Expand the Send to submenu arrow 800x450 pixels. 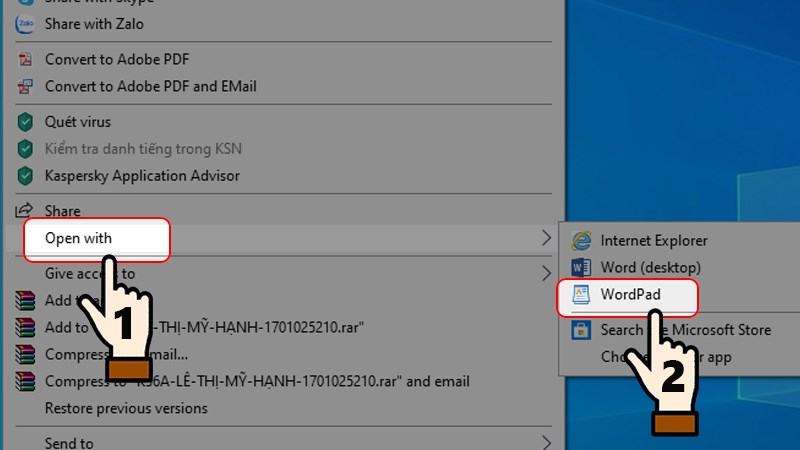[x=546, y=442]
